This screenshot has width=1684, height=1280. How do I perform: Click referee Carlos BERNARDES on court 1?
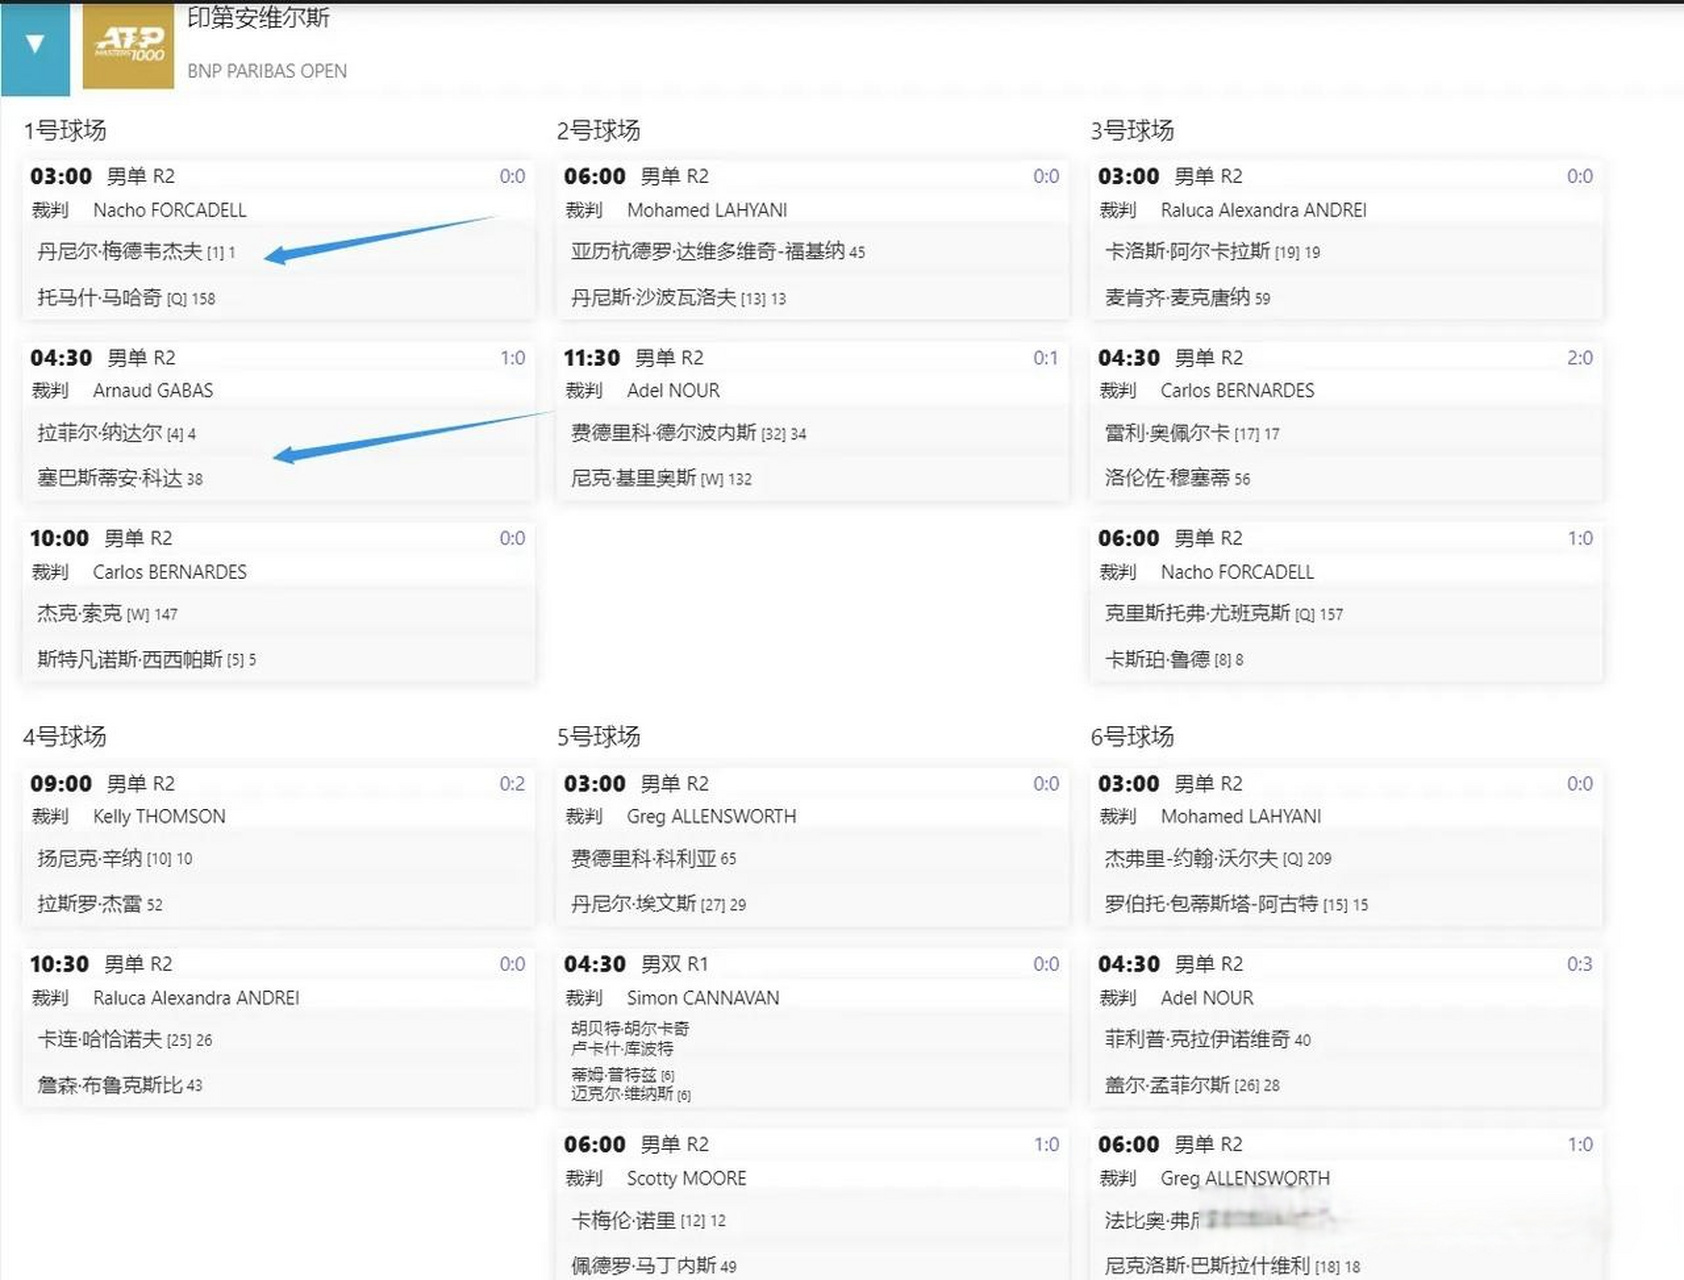tap(169, 572)
